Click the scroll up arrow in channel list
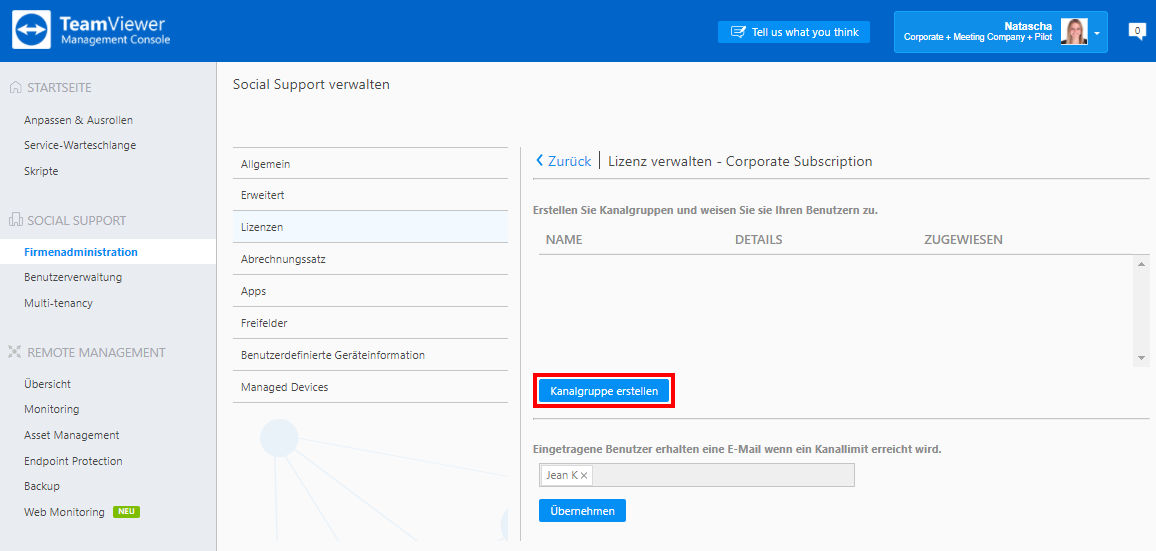This screenshot has width=1156, height=551. 1142,264
